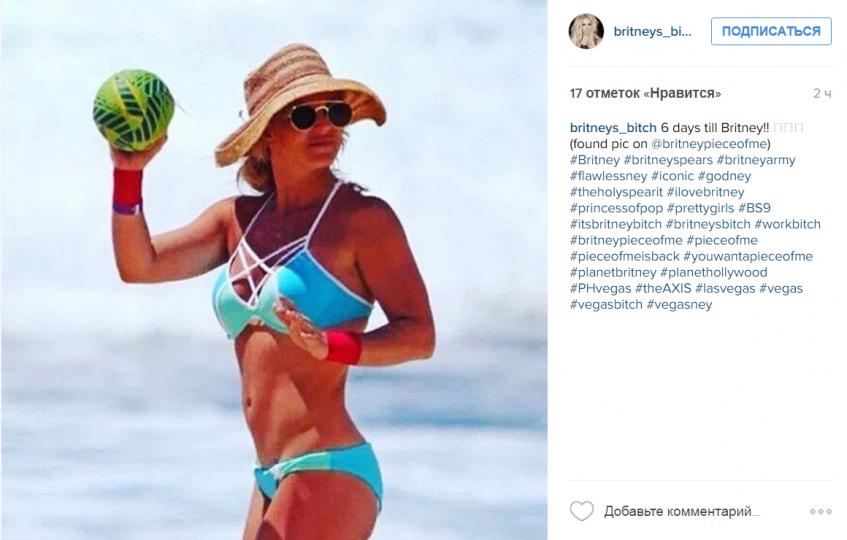View the 17 отметок «Нравится» likes list
The width and height of the screenshot is (847, 540).
[x=645, y=93]
